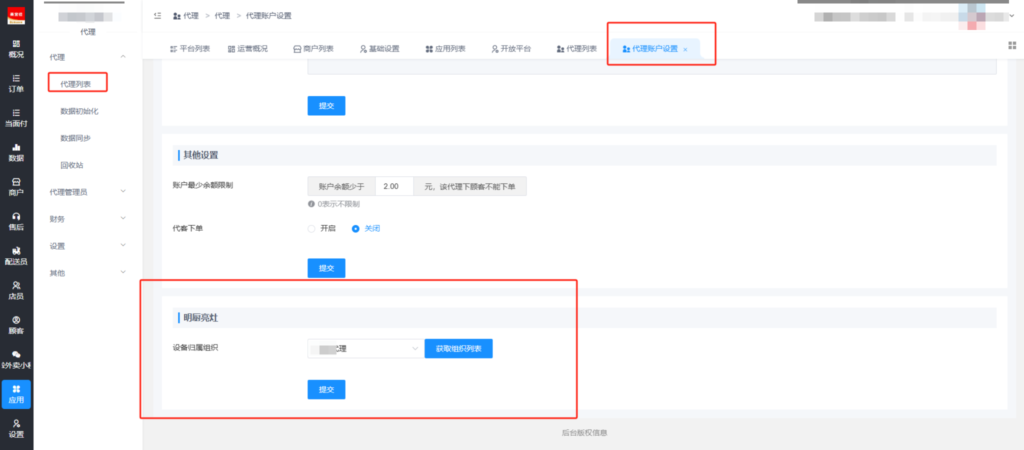This screenshot has width=1024, height=450.
Task: Click the red brand logo at the top left
Action: tap(16, 16)
